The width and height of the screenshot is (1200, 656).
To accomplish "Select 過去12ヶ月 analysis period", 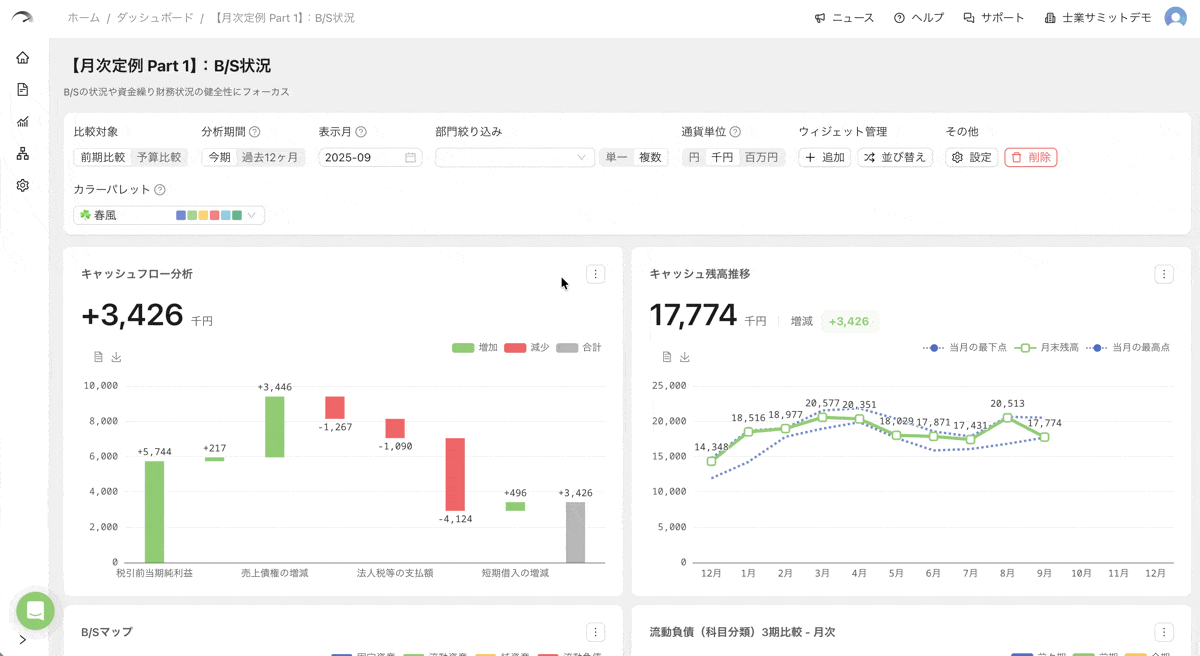I will 270,157.
